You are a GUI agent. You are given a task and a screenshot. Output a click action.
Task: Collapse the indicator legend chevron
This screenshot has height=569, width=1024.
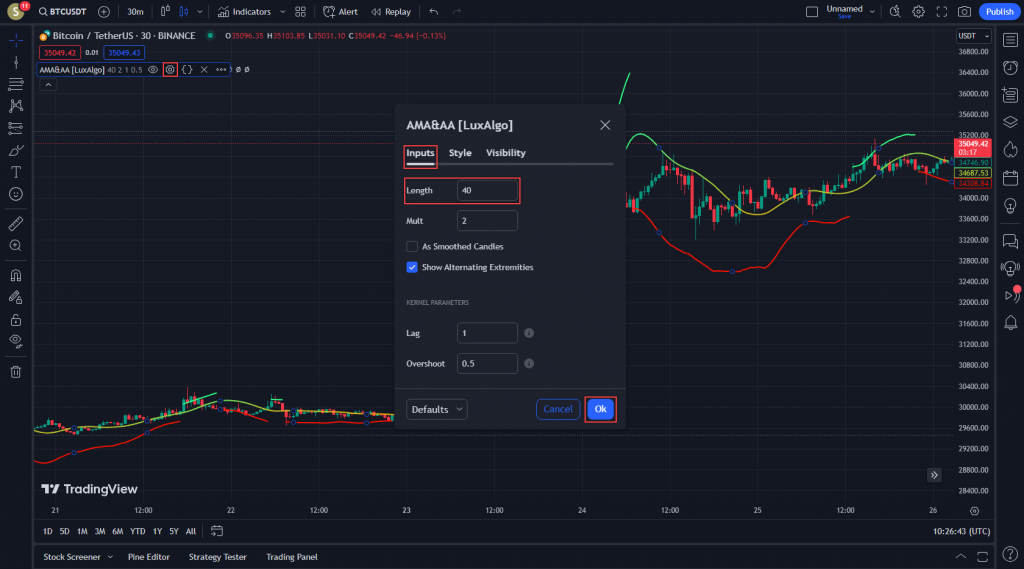48,85
